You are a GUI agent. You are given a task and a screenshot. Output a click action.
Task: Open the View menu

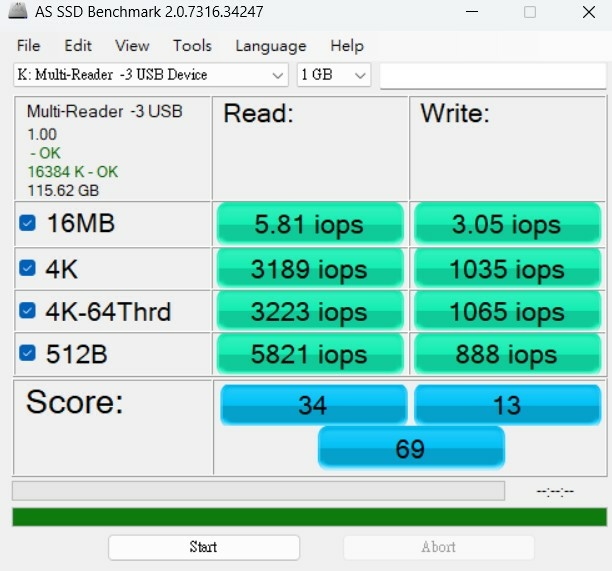(132, 46)
